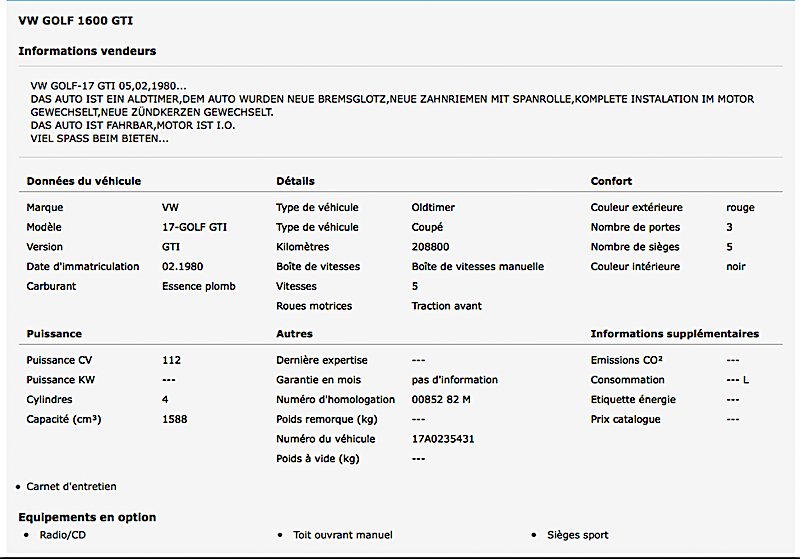
Task: Select the 'Autres' section heading
Action: [x=294, y=334]
